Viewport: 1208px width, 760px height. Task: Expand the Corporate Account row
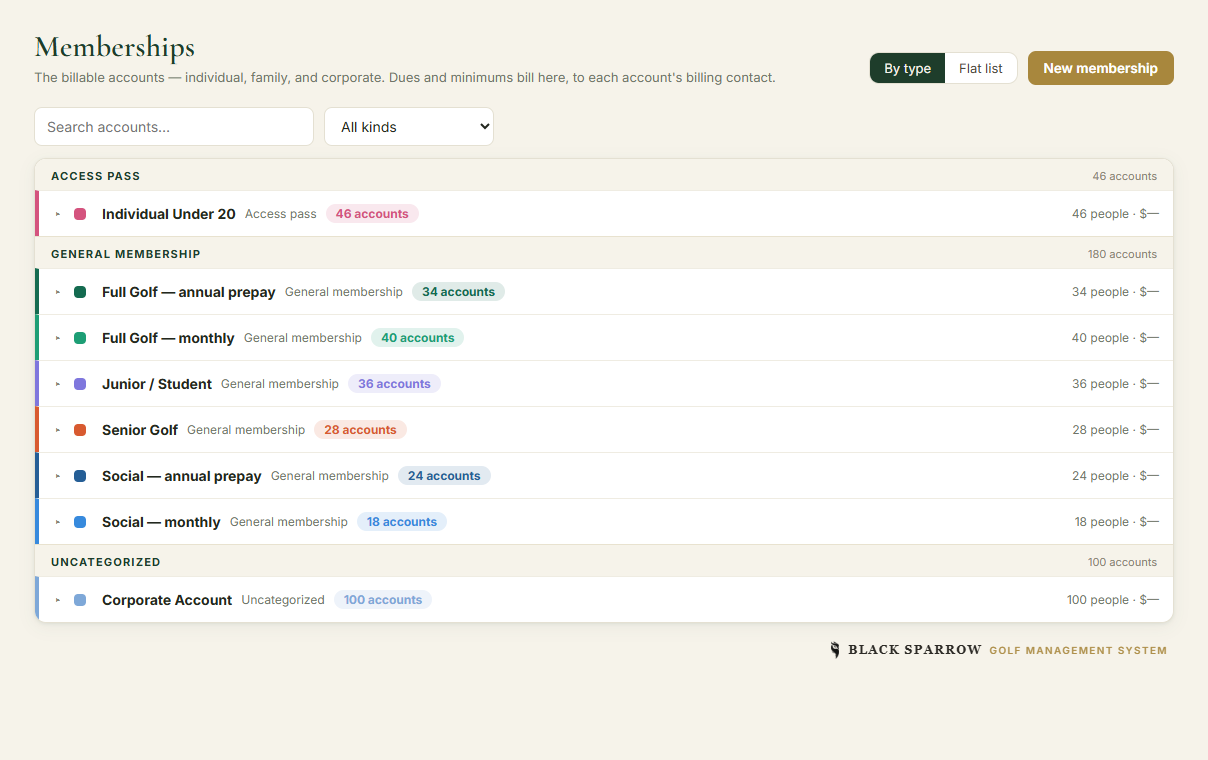(x=58, y=600)
